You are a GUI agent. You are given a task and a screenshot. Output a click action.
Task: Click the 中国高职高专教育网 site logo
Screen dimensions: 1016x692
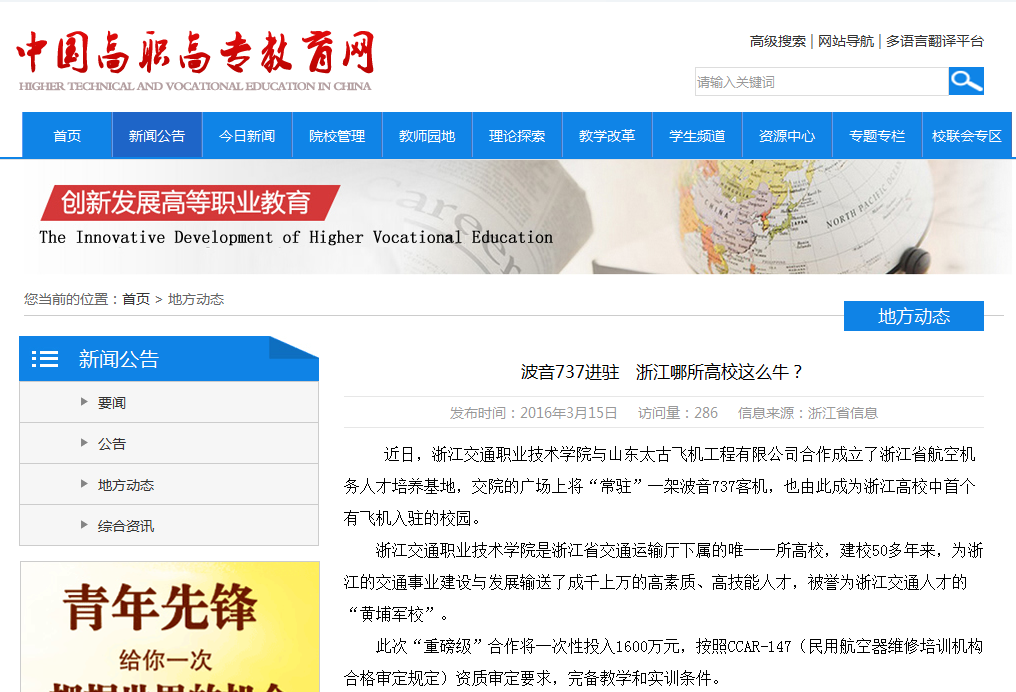pos(195,60)
